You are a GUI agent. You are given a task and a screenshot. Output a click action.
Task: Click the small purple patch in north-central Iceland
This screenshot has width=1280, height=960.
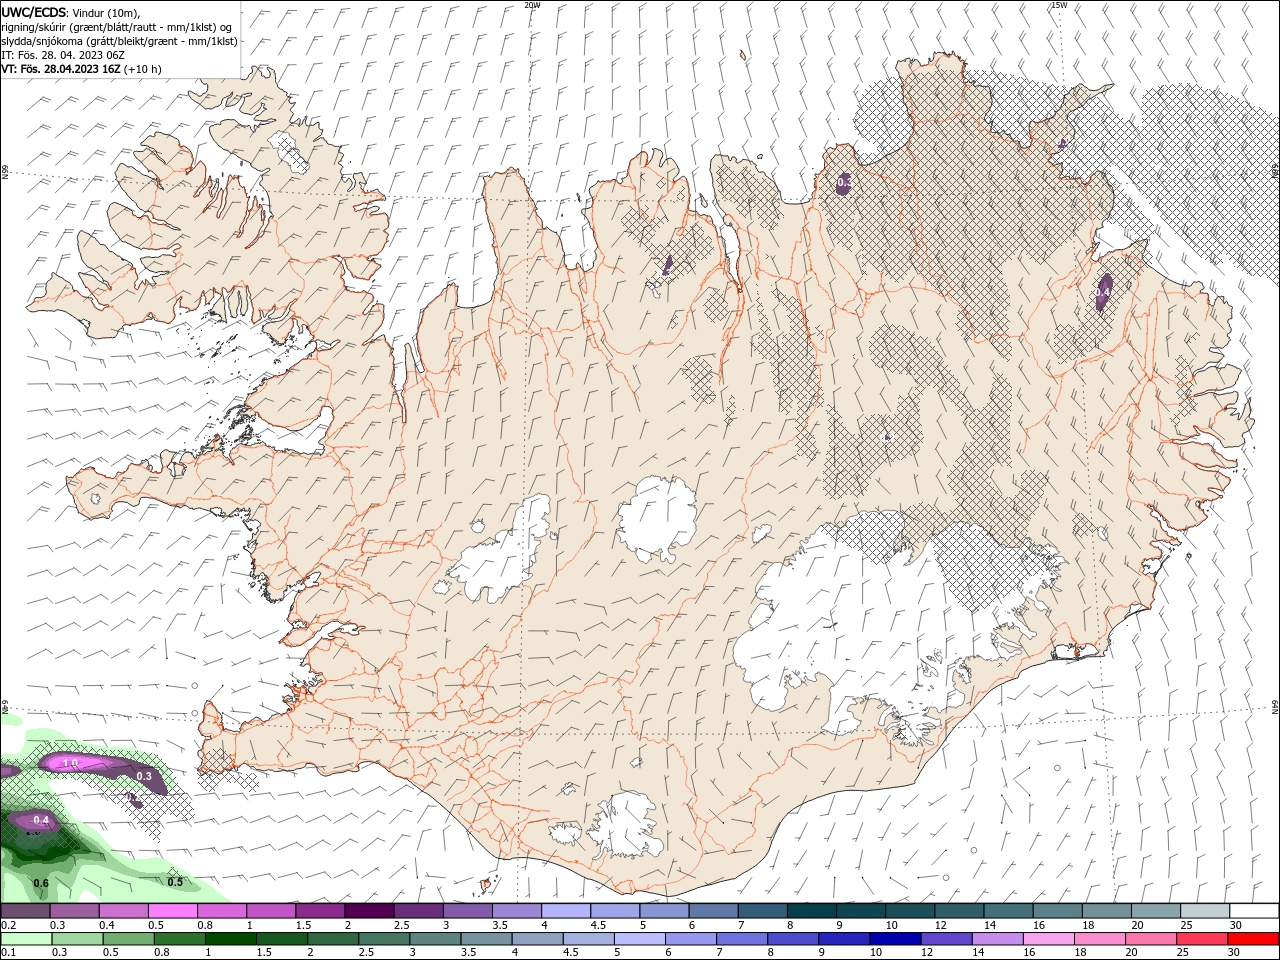click(668, 264)
